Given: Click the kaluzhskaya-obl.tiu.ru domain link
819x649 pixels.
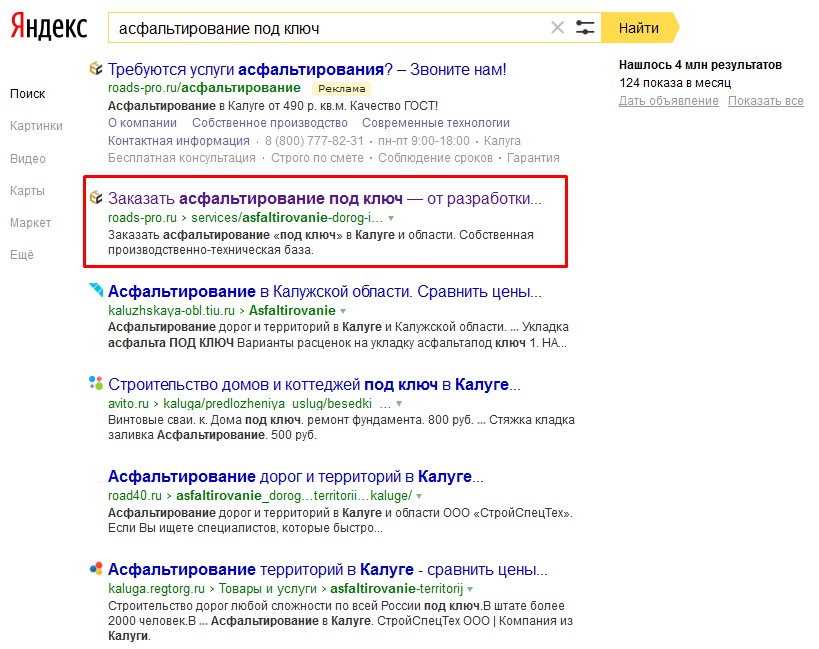Looking at the screenshot, I should coord(171,311).
